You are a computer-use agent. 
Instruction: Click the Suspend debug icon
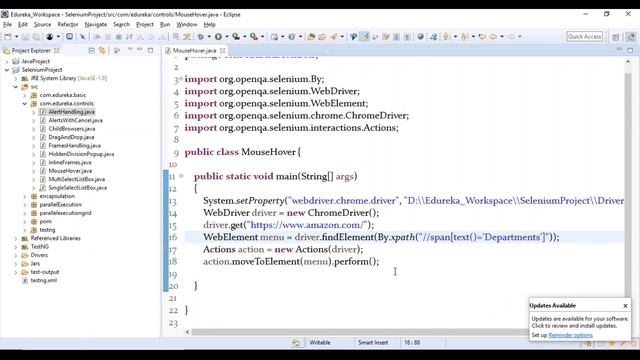pyautogui.click(x=108, y=37)
